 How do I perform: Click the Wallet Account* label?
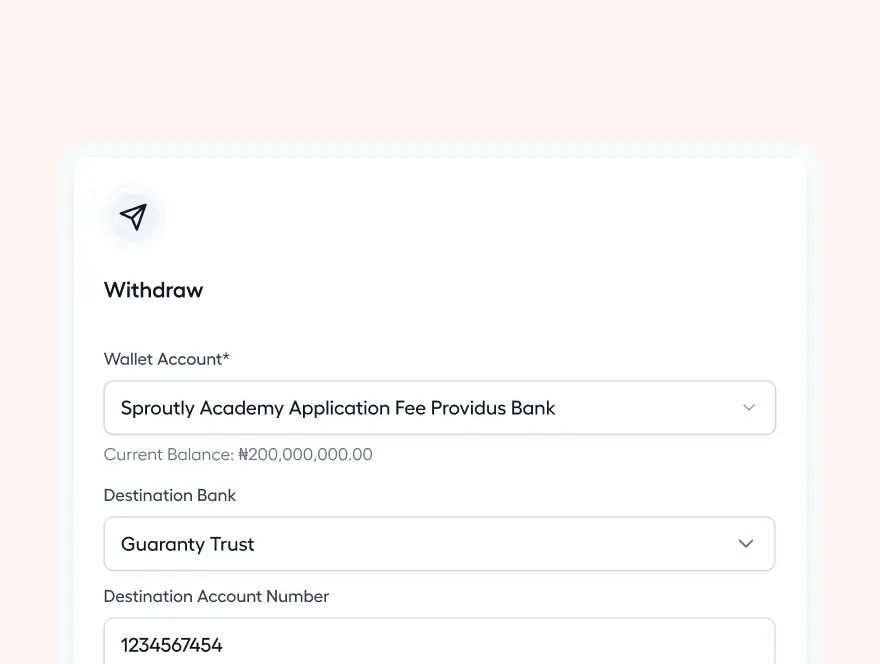(166, 359)
